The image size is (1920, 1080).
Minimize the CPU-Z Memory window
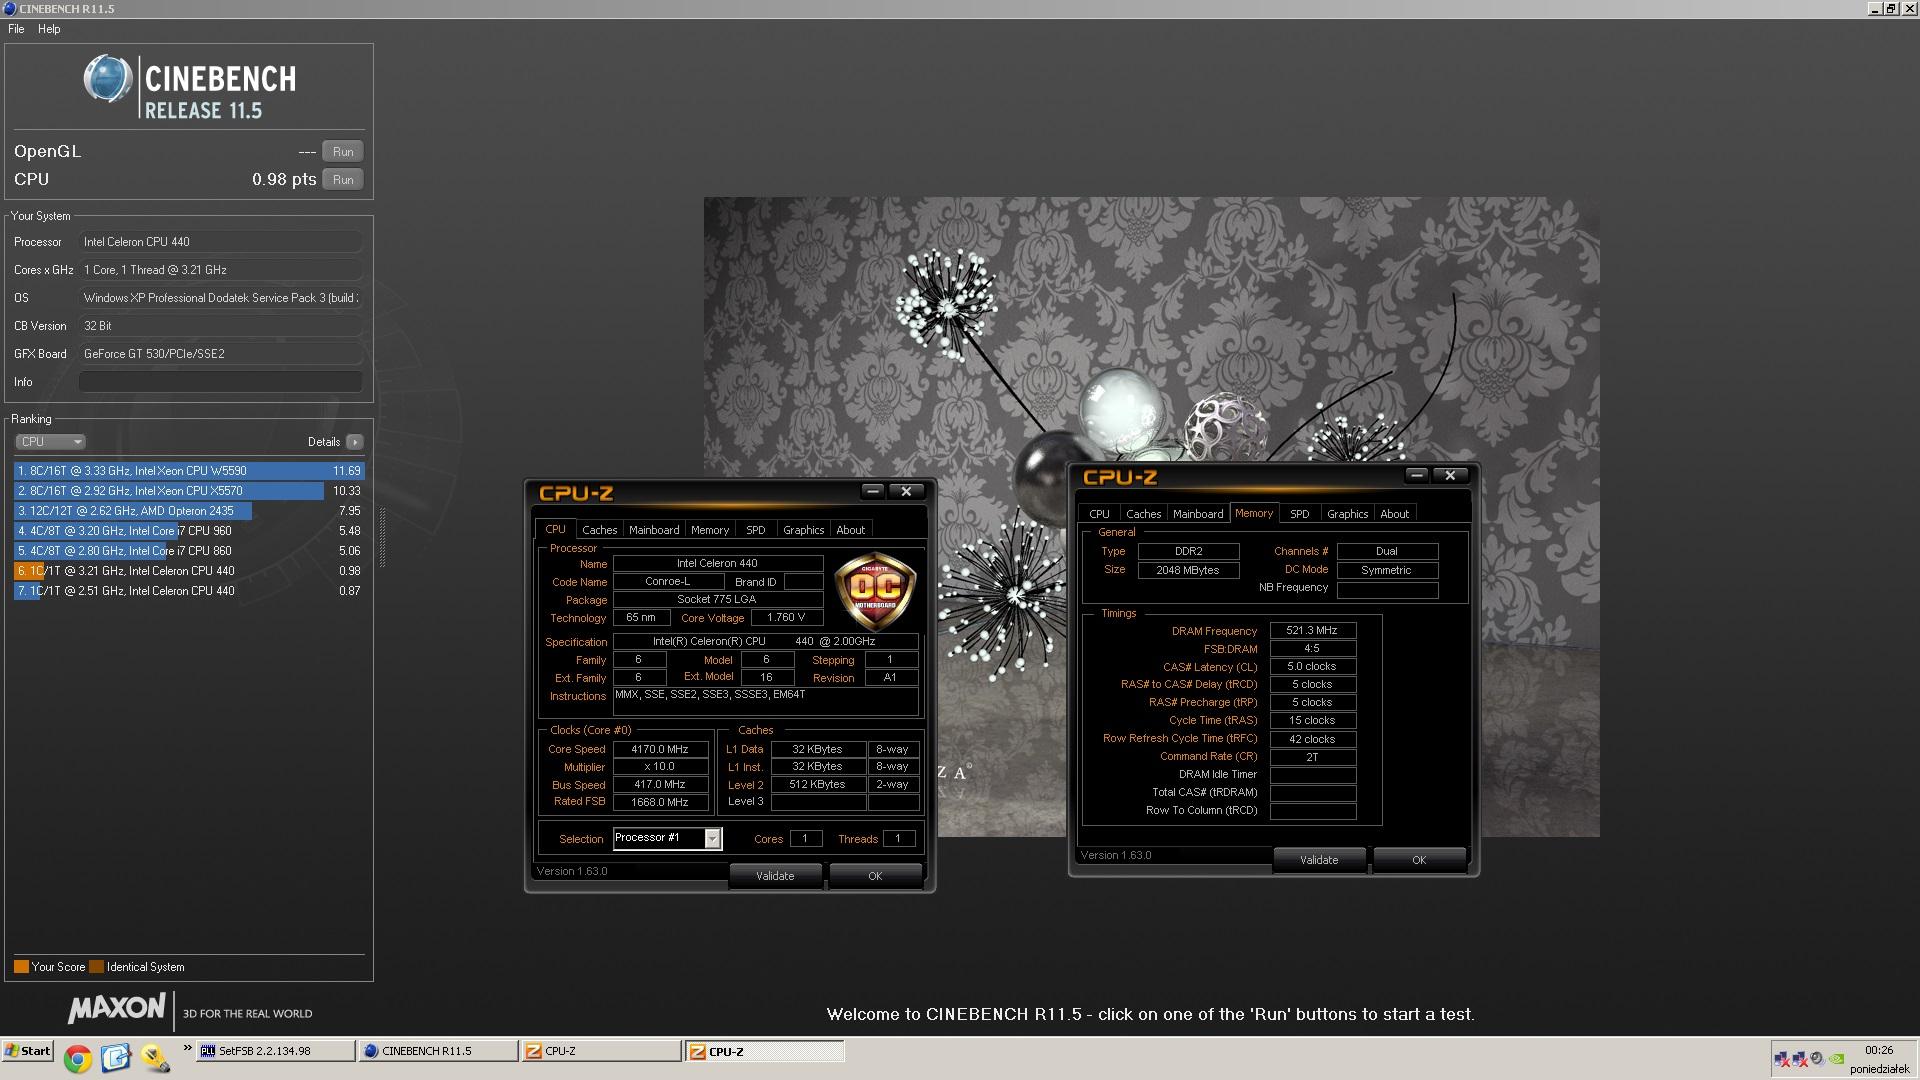tap(1417, 475)
